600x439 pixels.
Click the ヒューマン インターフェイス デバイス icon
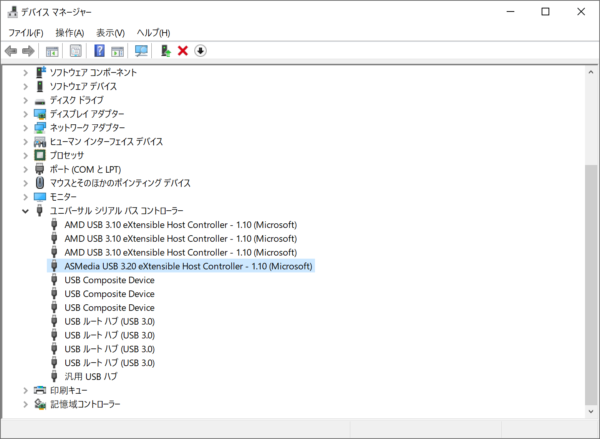(x=40, y=142)
